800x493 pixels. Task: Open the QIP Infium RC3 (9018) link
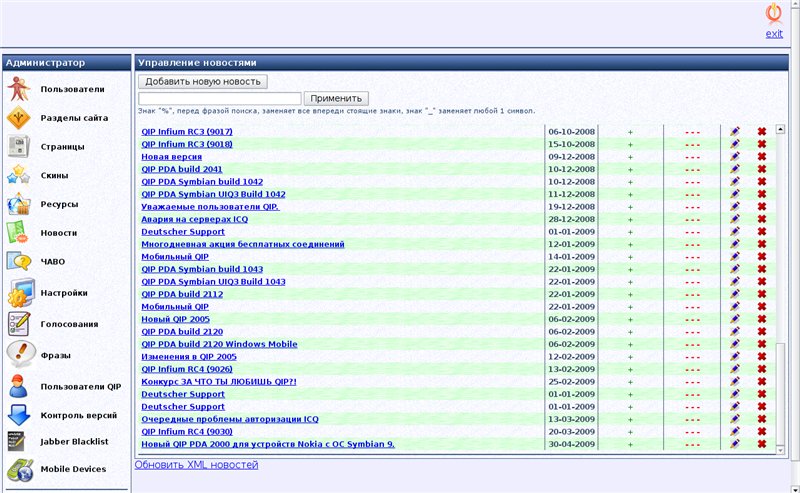pyautogui.click(x=187, y=144)
